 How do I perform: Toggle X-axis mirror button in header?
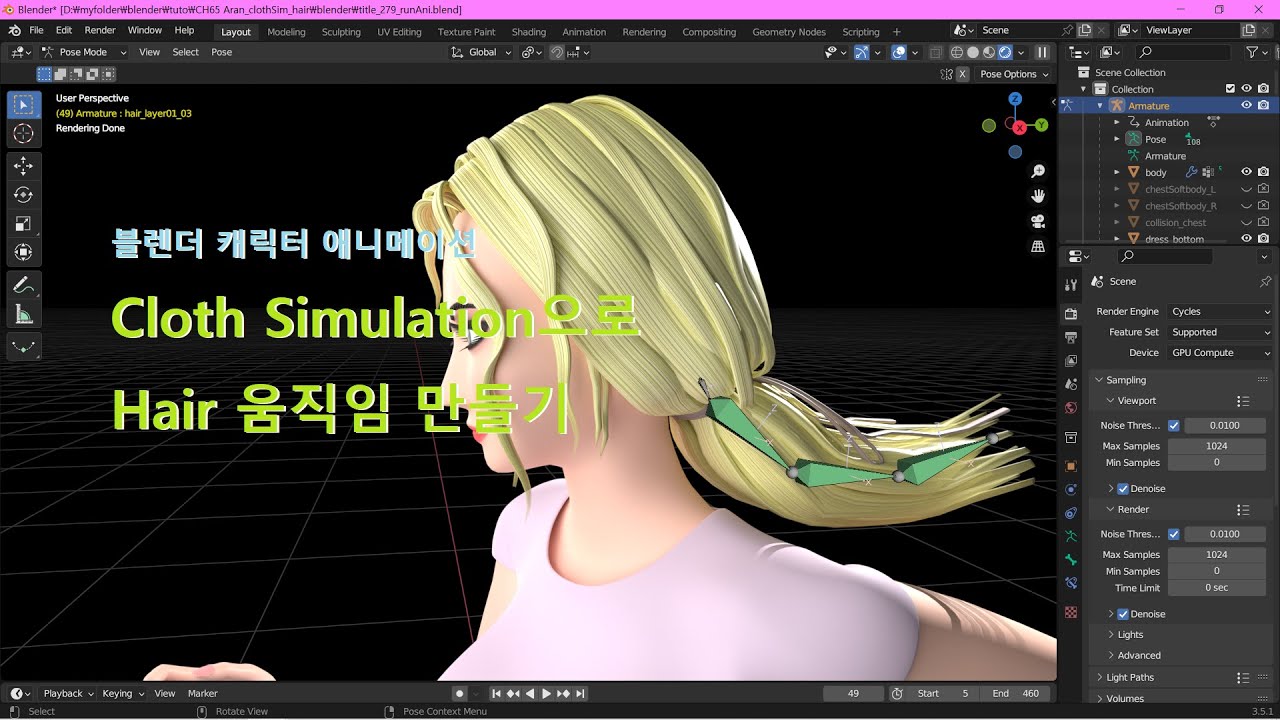(962, 74)
